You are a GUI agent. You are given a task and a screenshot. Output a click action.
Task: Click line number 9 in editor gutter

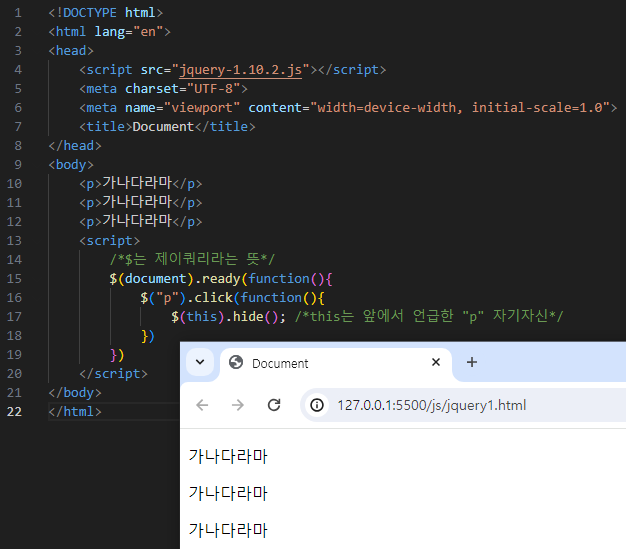click(18, 165)
